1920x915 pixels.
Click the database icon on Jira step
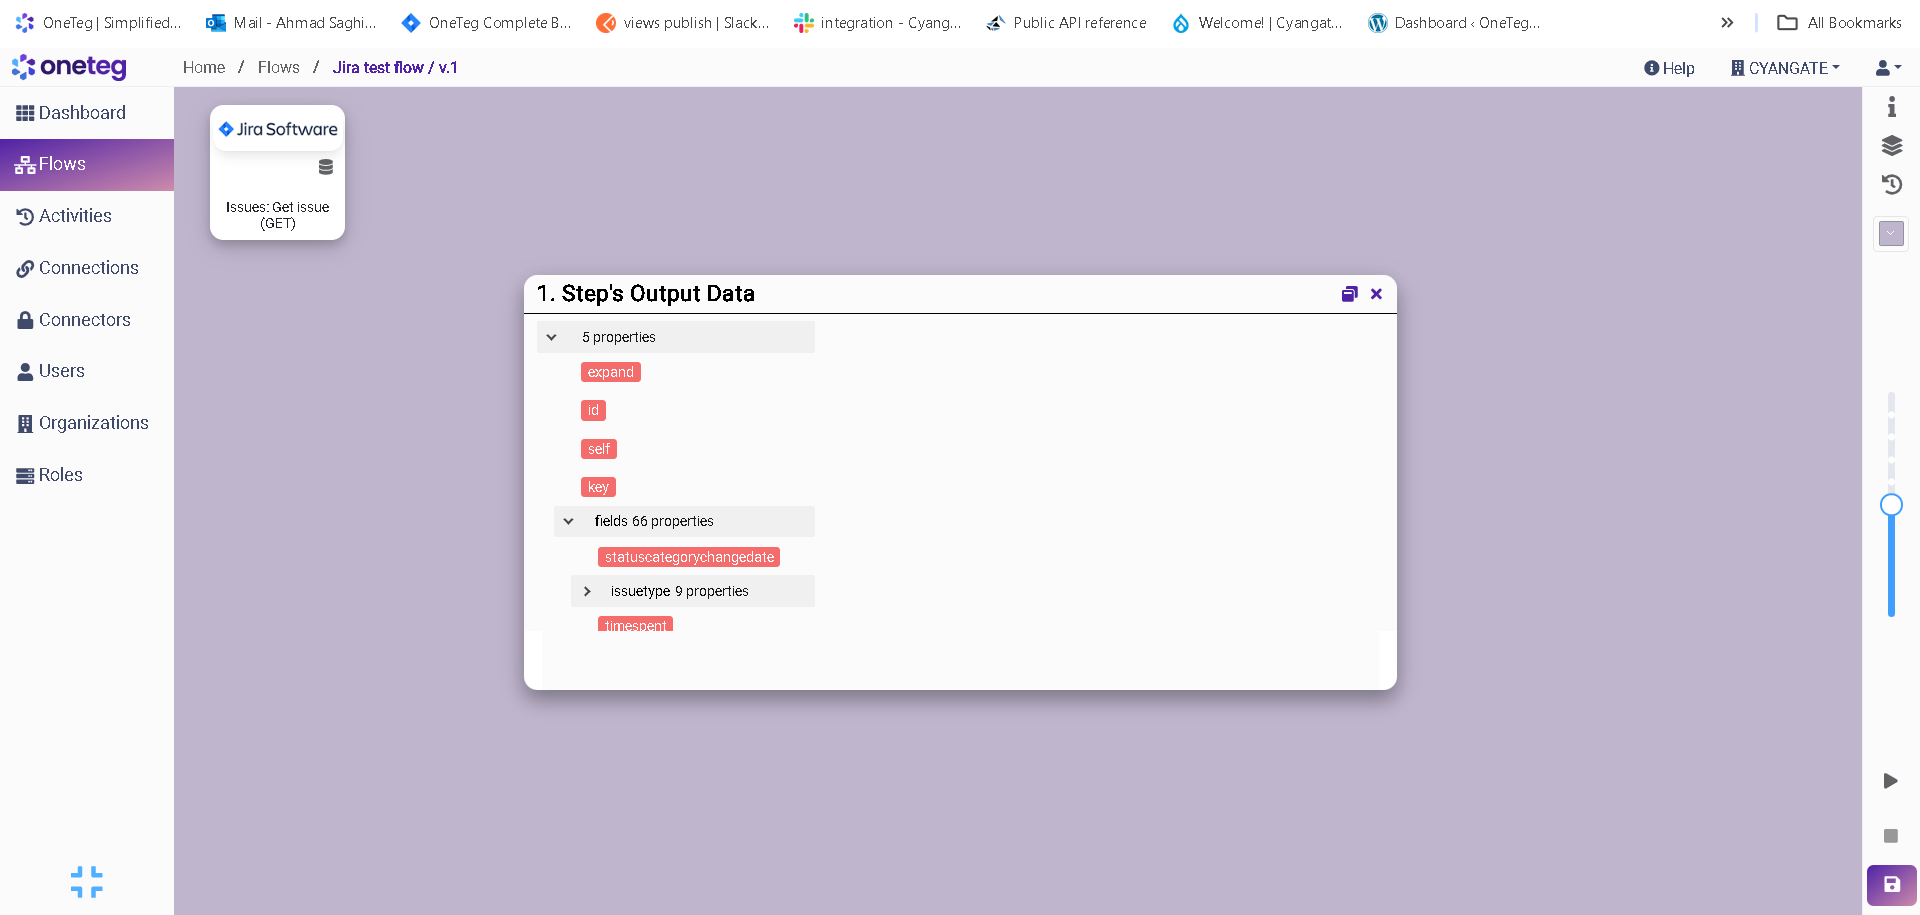[326, 167]
